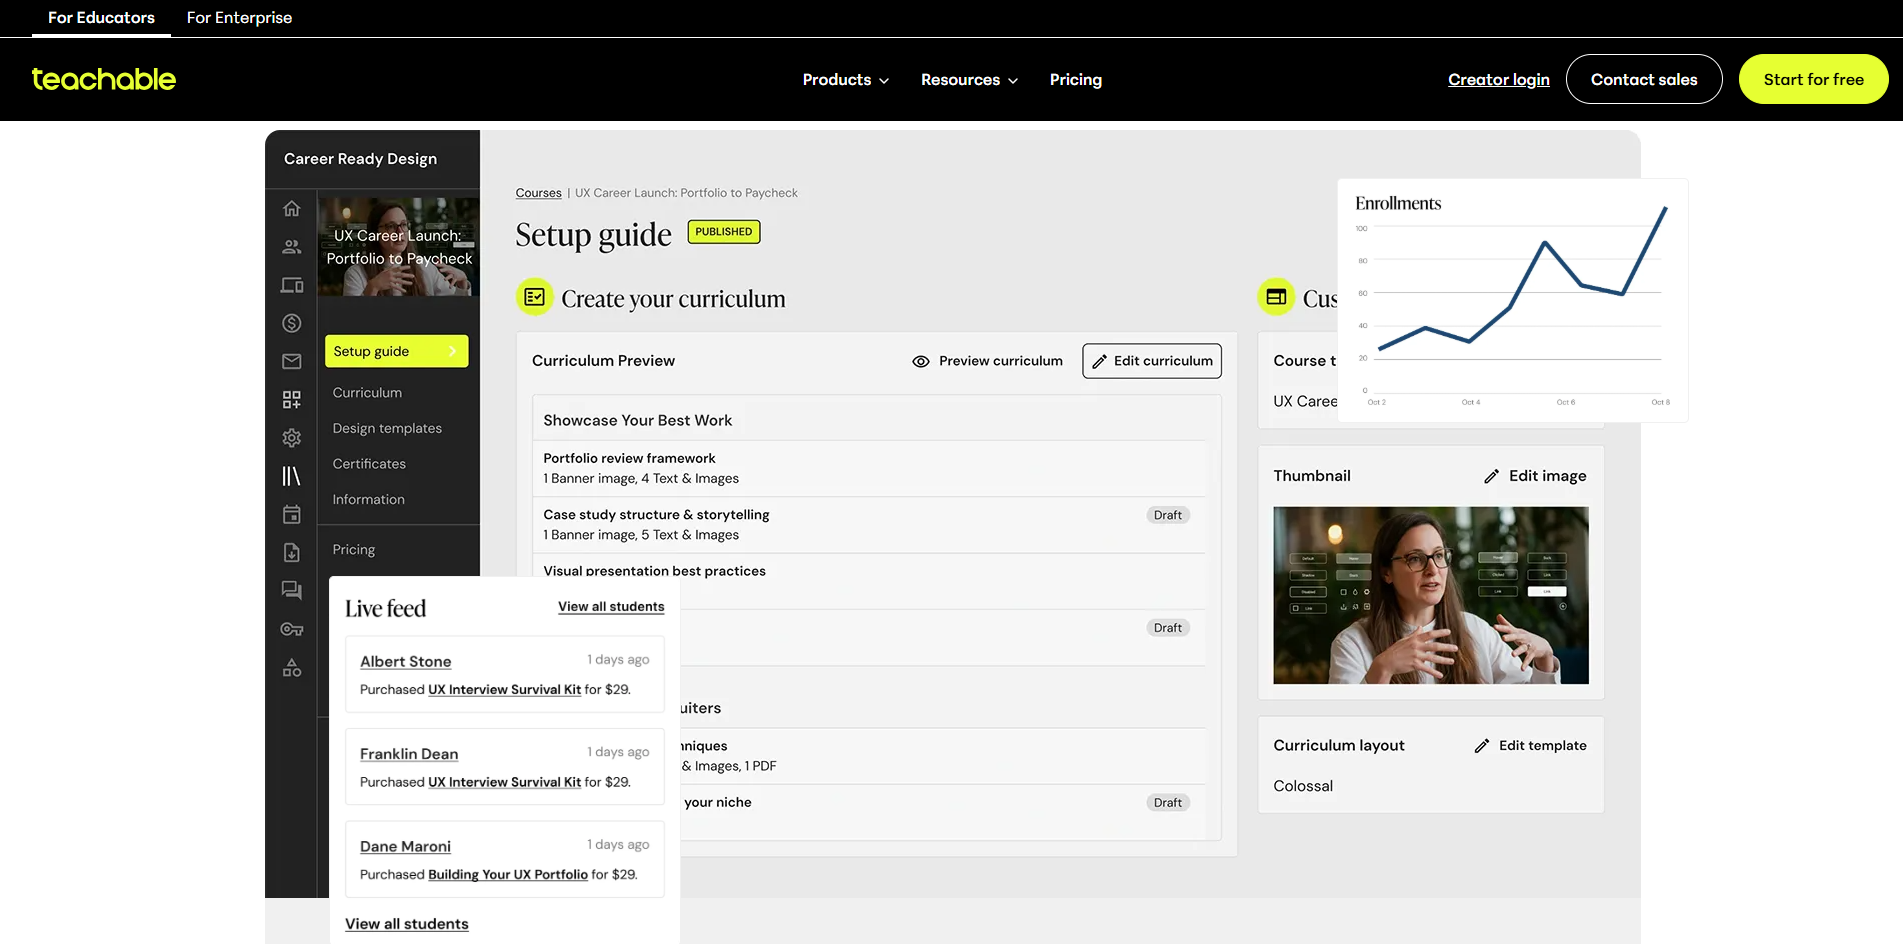This screenshot has width=1903, height=944.
Task: Open the Creator login link
Action: click(1498, 80)
